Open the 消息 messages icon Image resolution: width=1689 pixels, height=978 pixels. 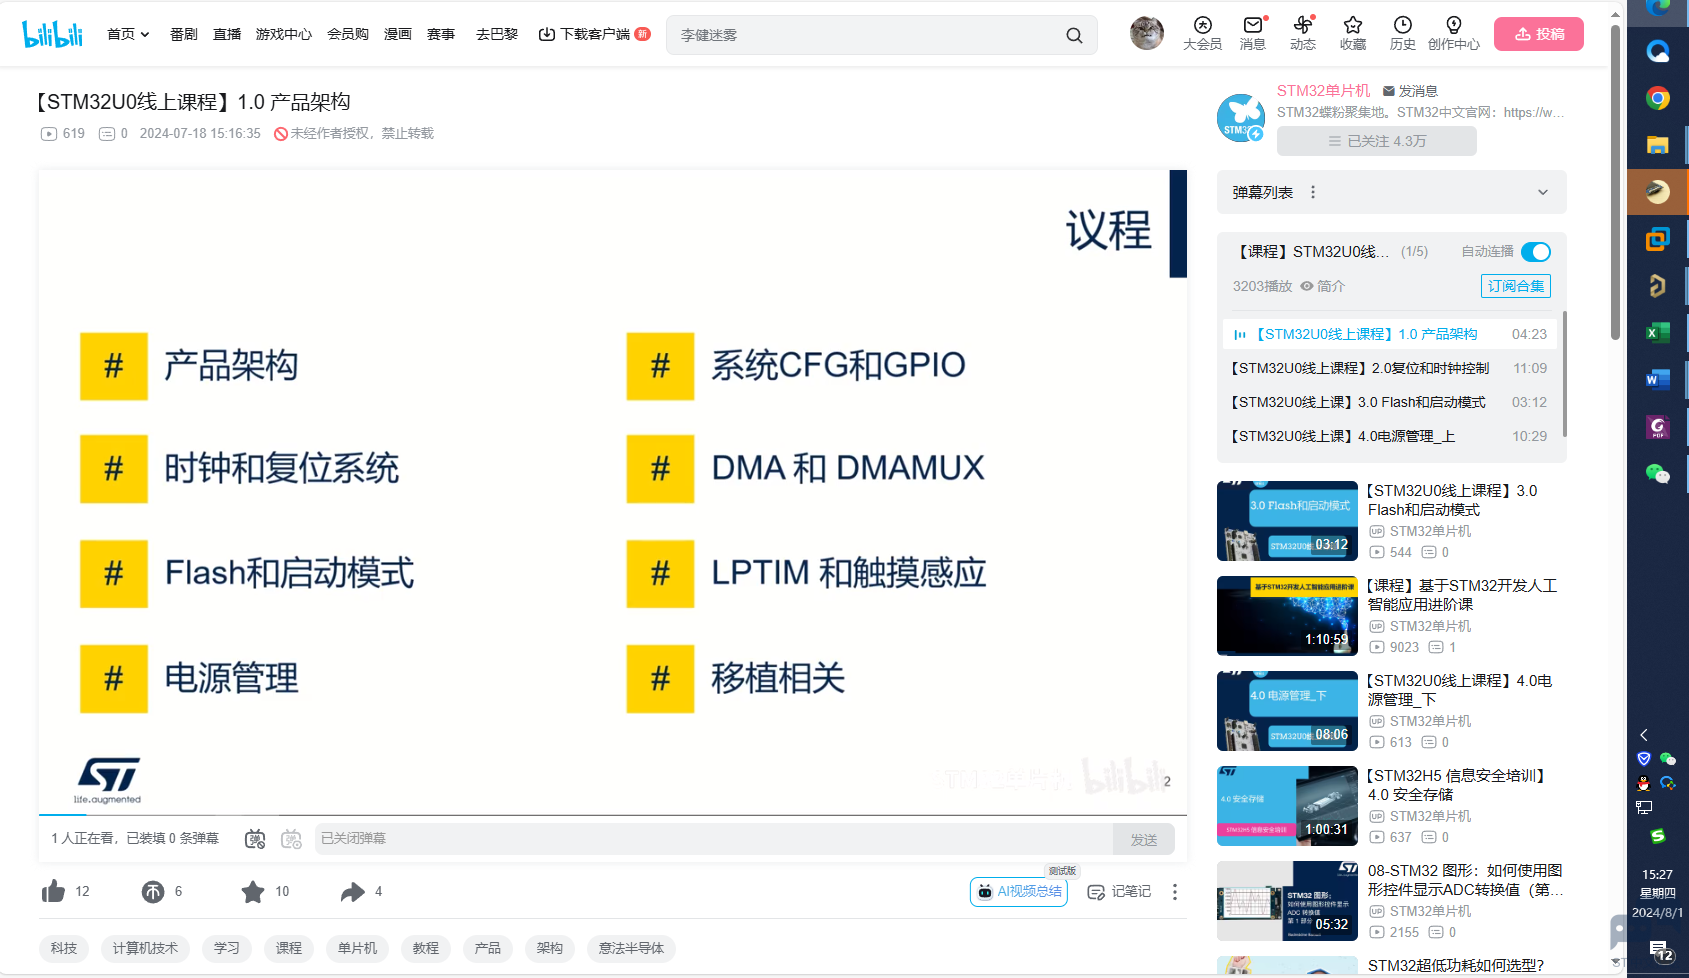click(x=1253, y=33)
